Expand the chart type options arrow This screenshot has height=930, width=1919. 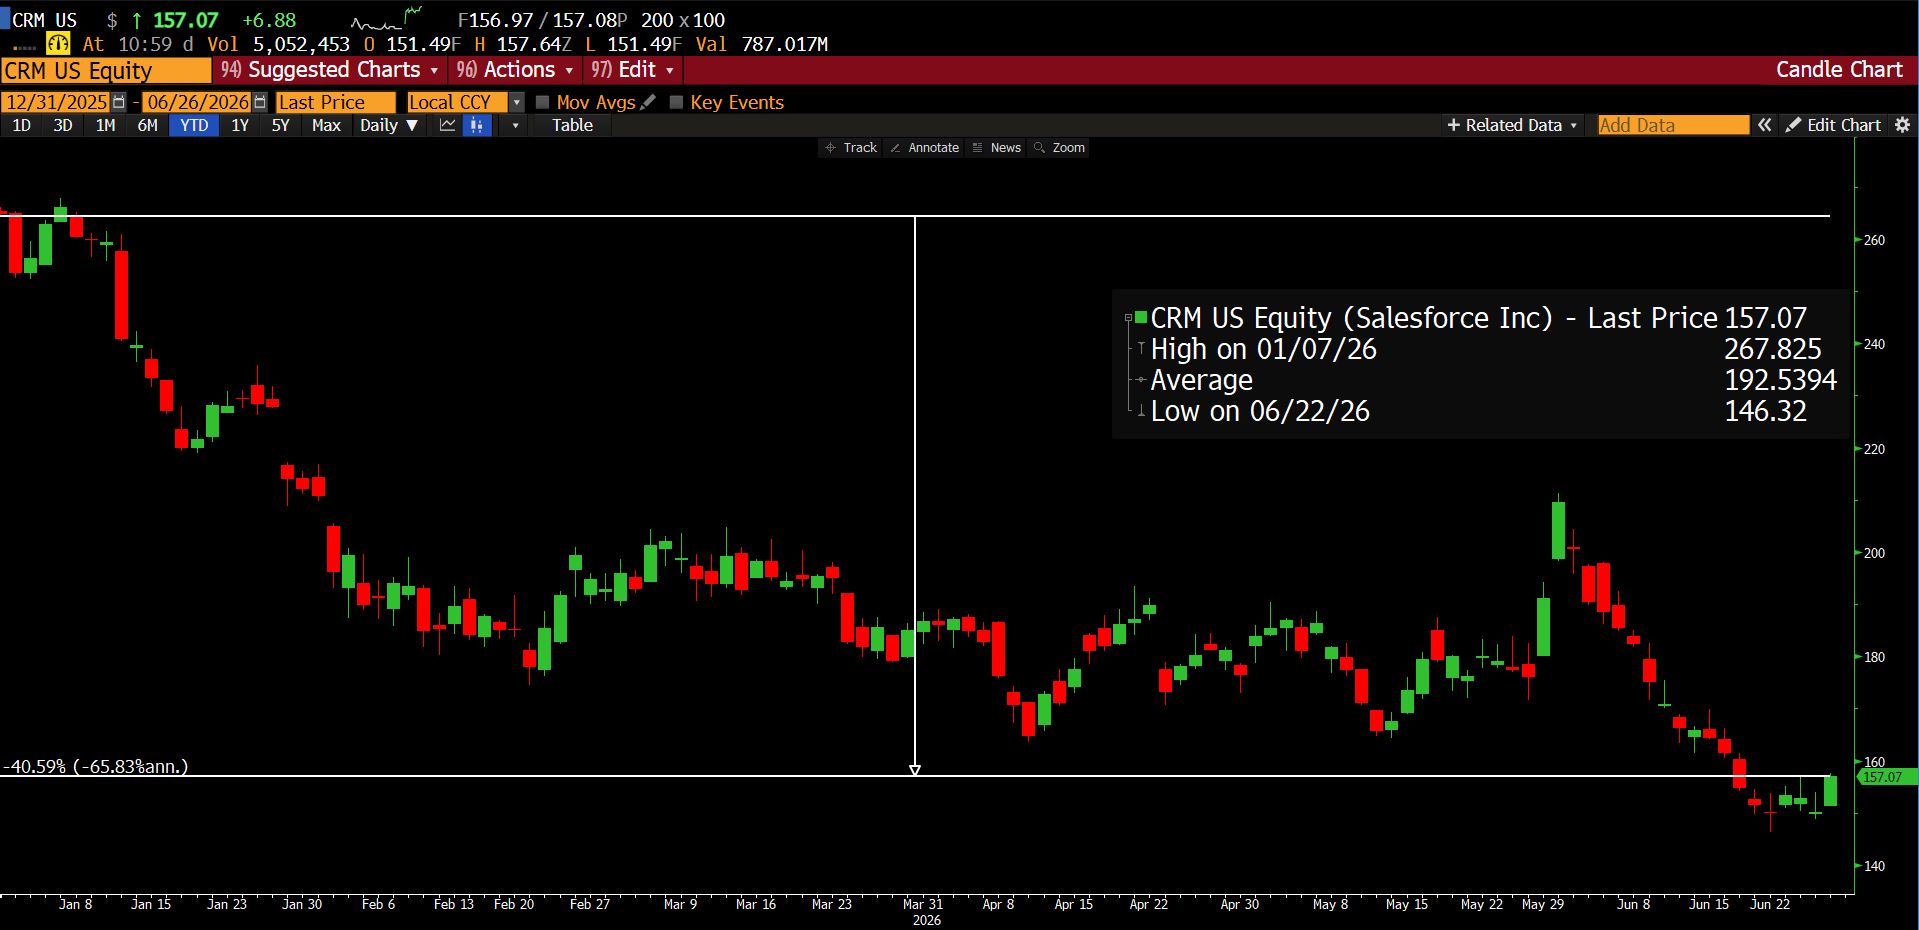pos(515,125)
